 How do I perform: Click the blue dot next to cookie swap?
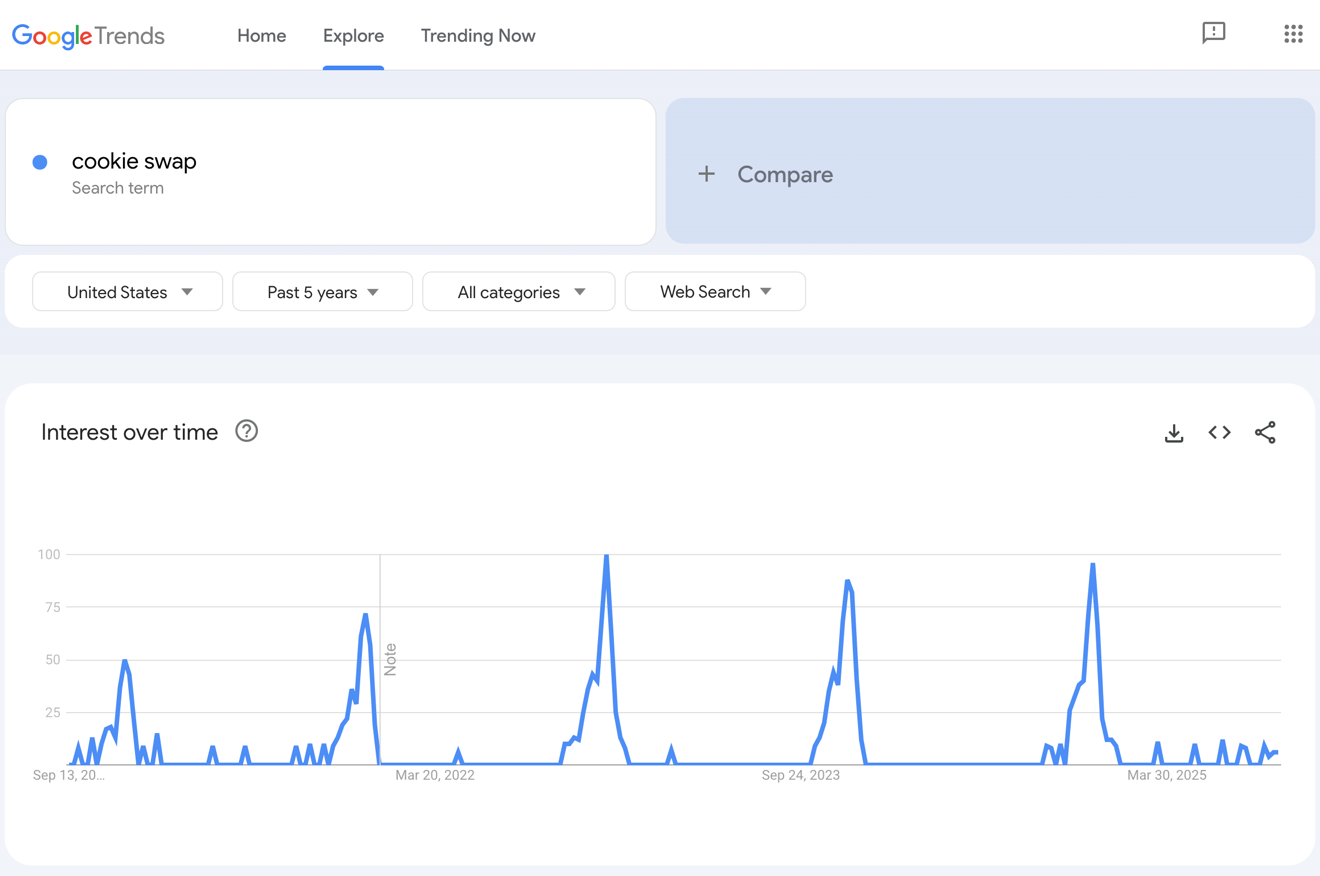click(x=40, y=162)
